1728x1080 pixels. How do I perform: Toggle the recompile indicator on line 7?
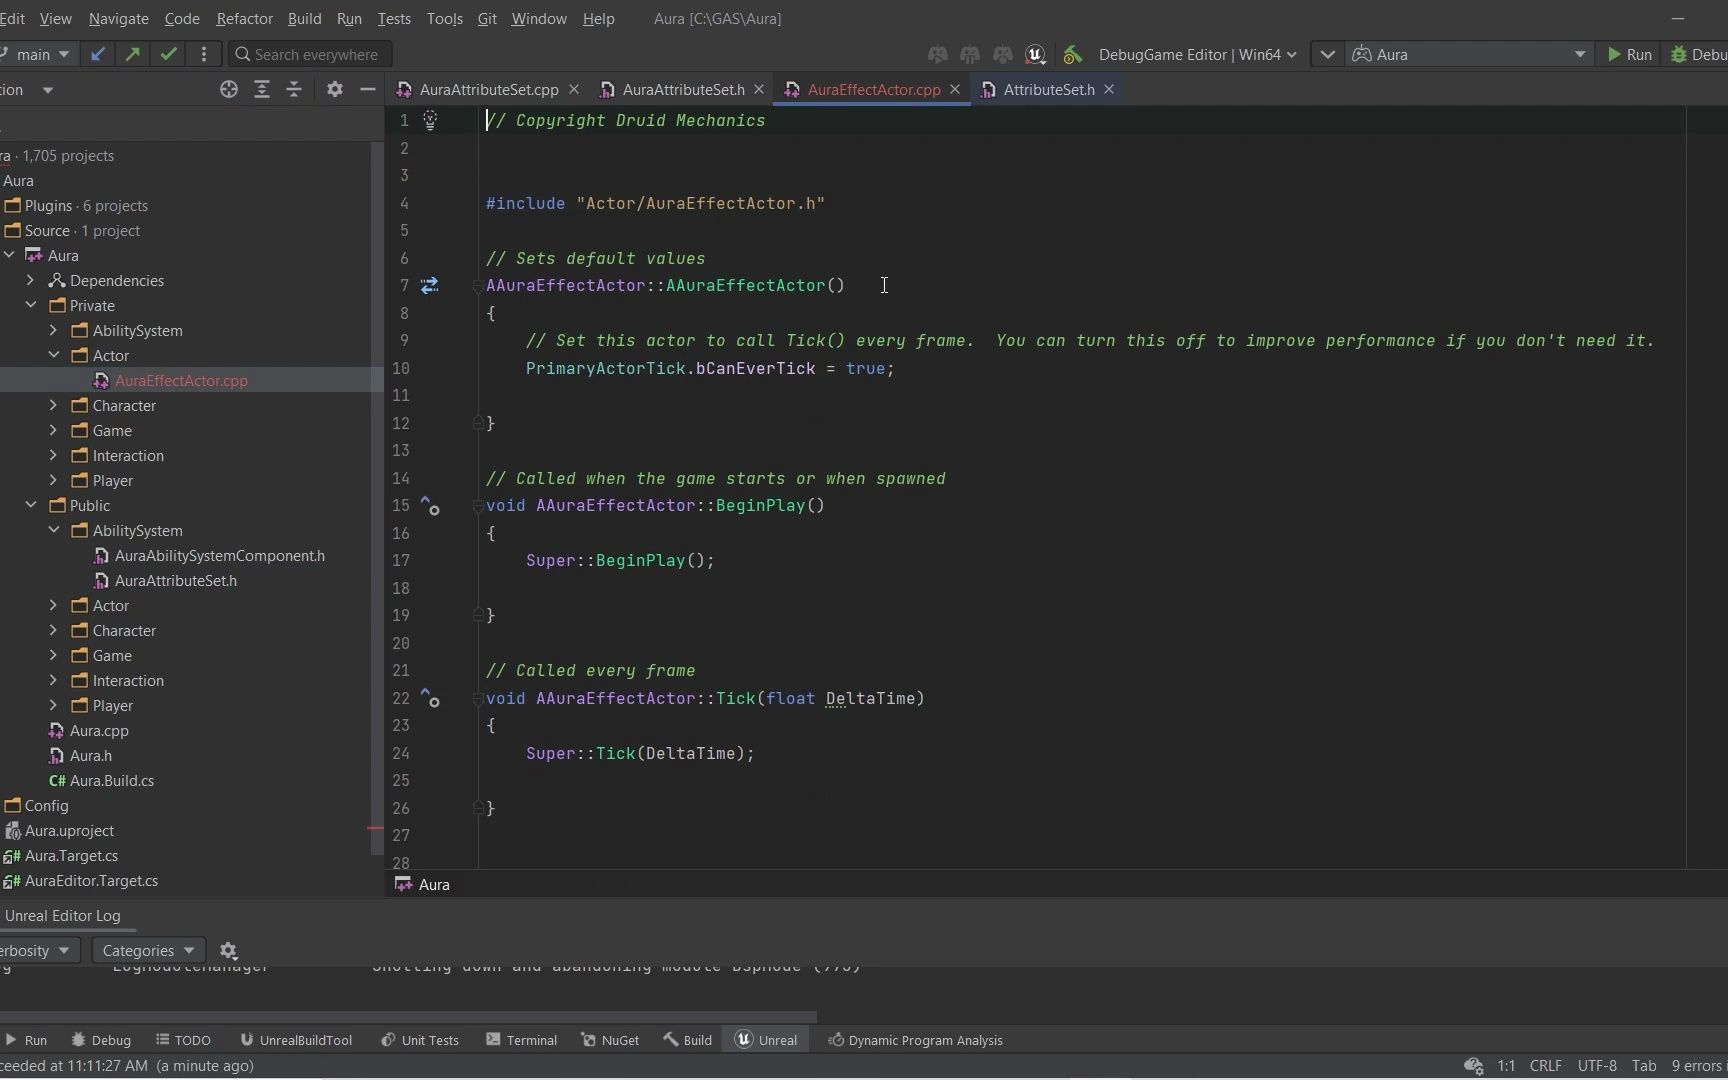(430, 286)
